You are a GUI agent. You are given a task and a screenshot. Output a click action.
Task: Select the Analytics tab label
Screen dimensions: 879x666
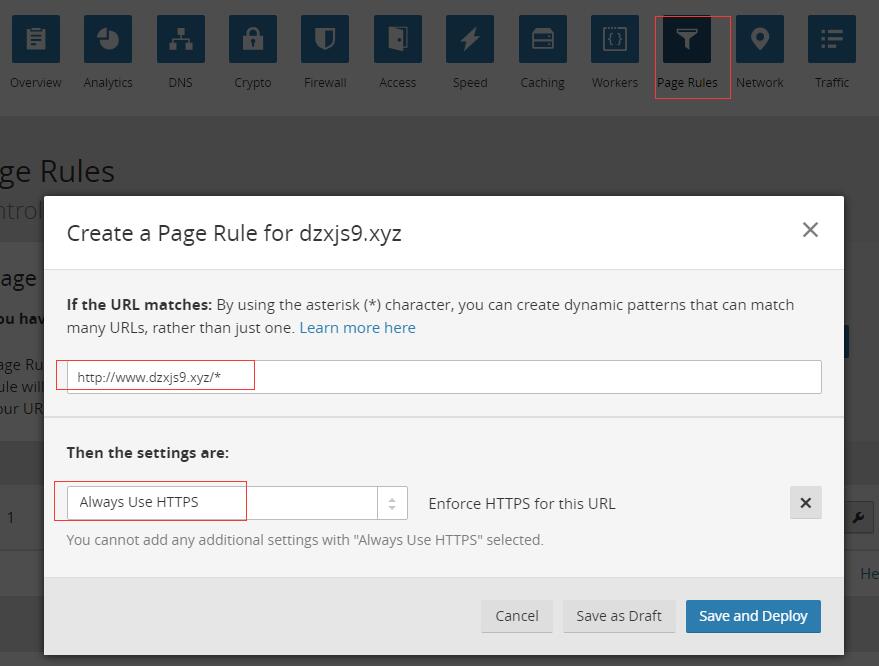tap(108, 83)
